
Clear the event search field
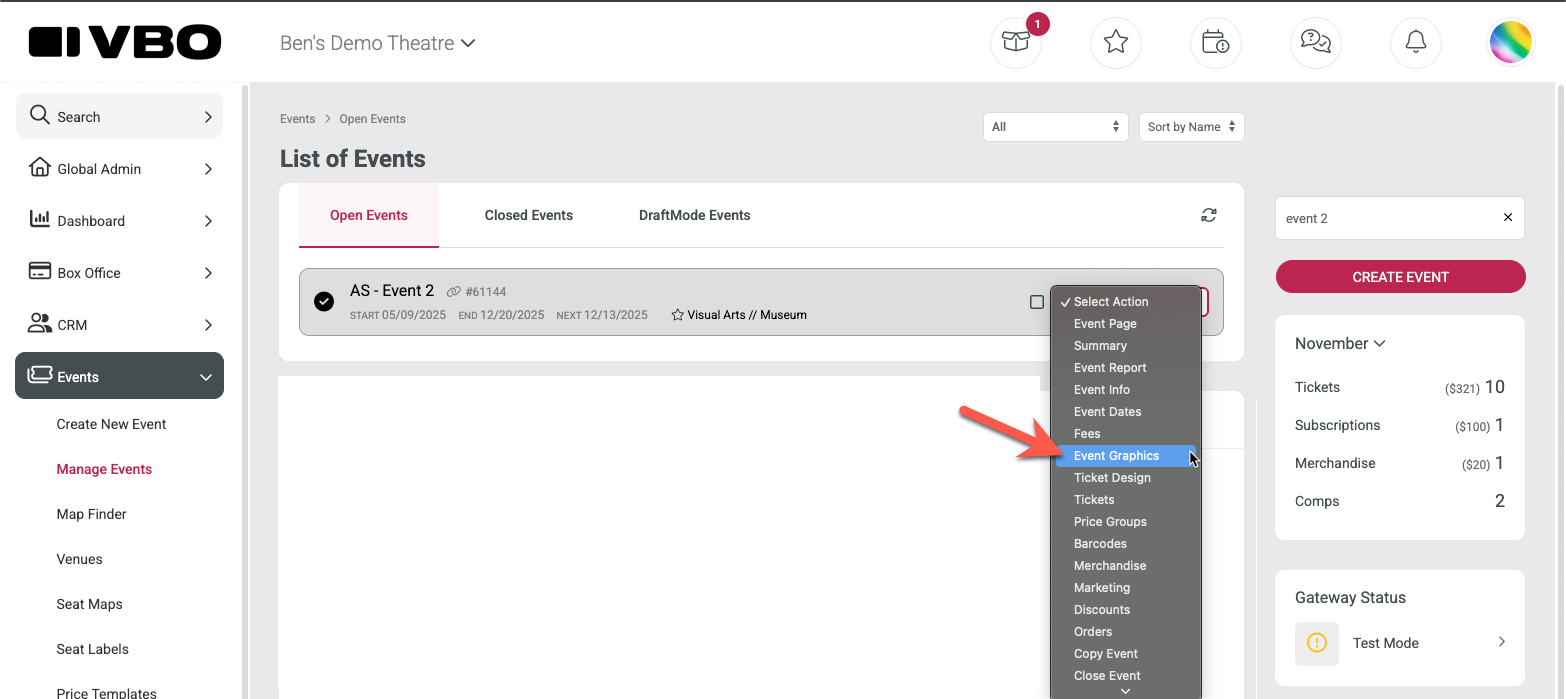(1508, 218)
